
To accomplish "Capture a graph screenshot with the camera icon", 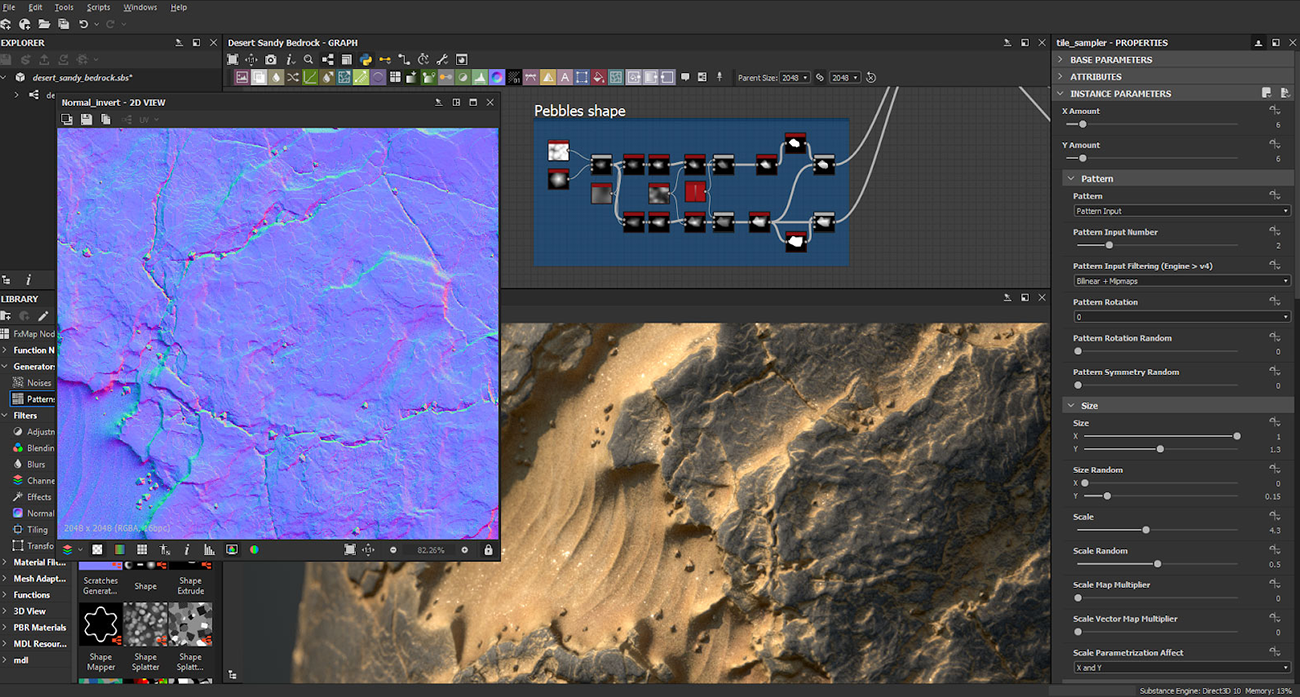I will point(270,60).
